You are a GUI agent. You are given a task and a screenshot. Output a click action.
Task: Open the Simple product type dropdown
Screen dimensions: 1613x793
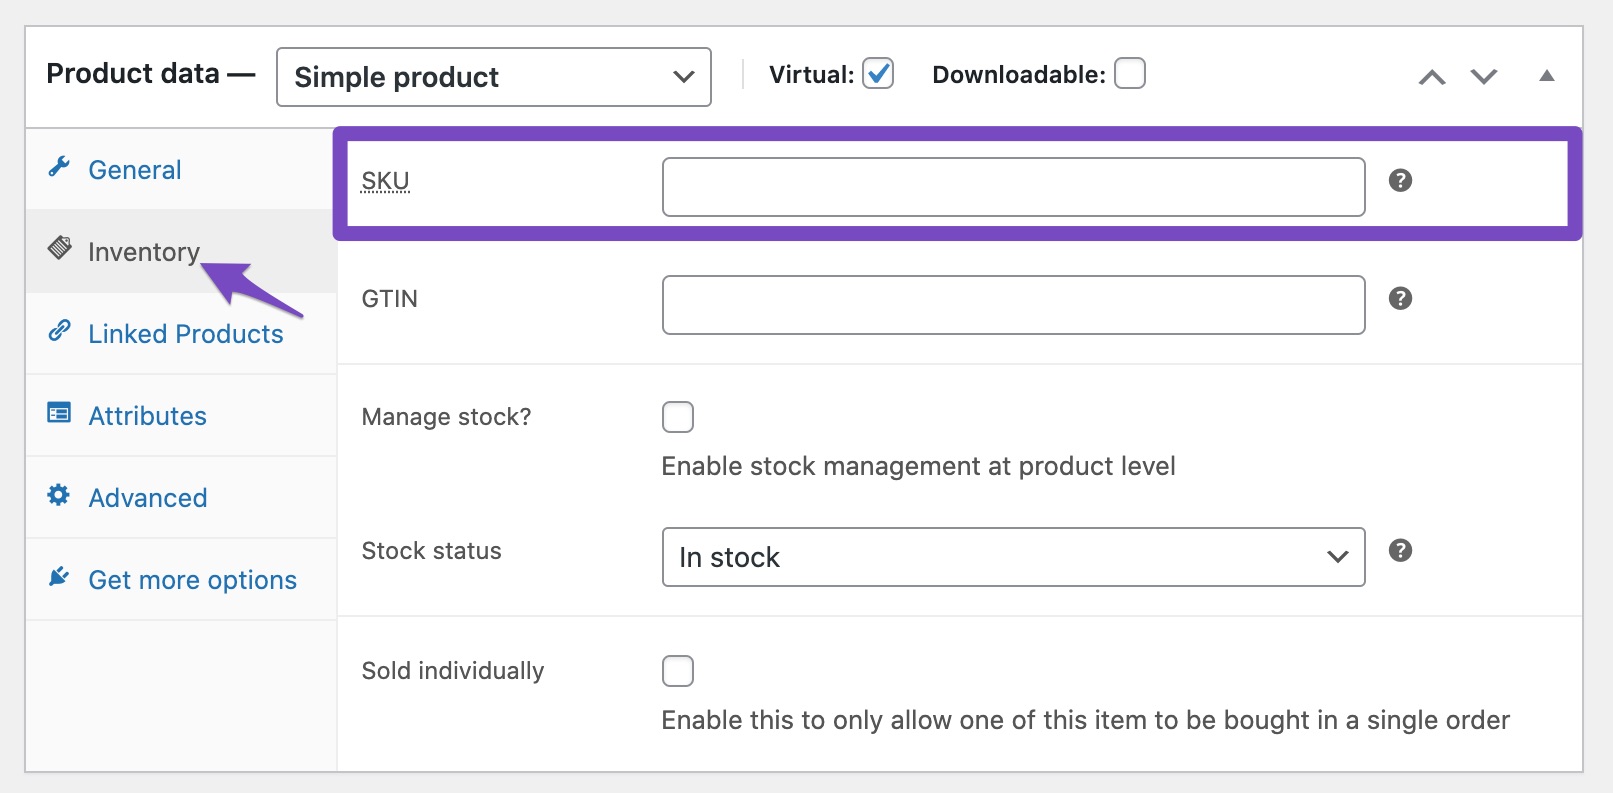(x=493, y=77)
